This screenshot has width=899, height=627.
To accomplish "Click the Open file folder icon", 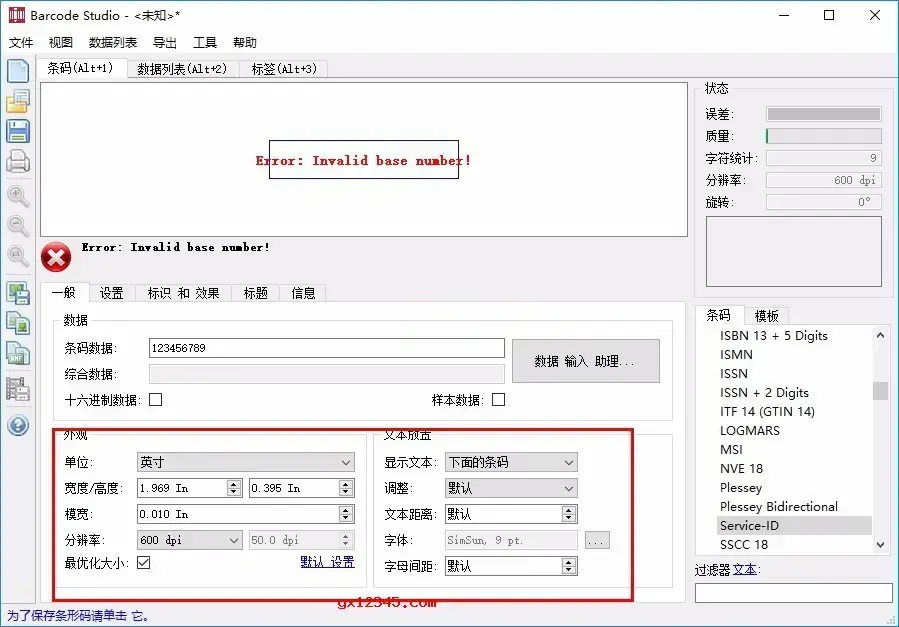I will (x=18, y=101).
